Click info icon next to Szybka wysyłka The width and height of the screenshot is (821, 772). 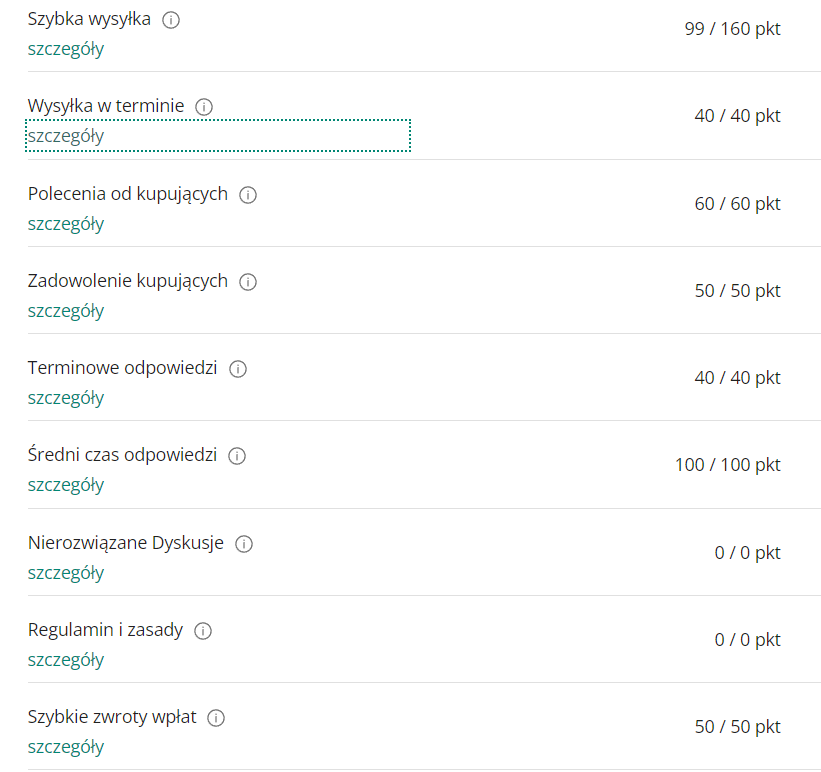point(171,20)
